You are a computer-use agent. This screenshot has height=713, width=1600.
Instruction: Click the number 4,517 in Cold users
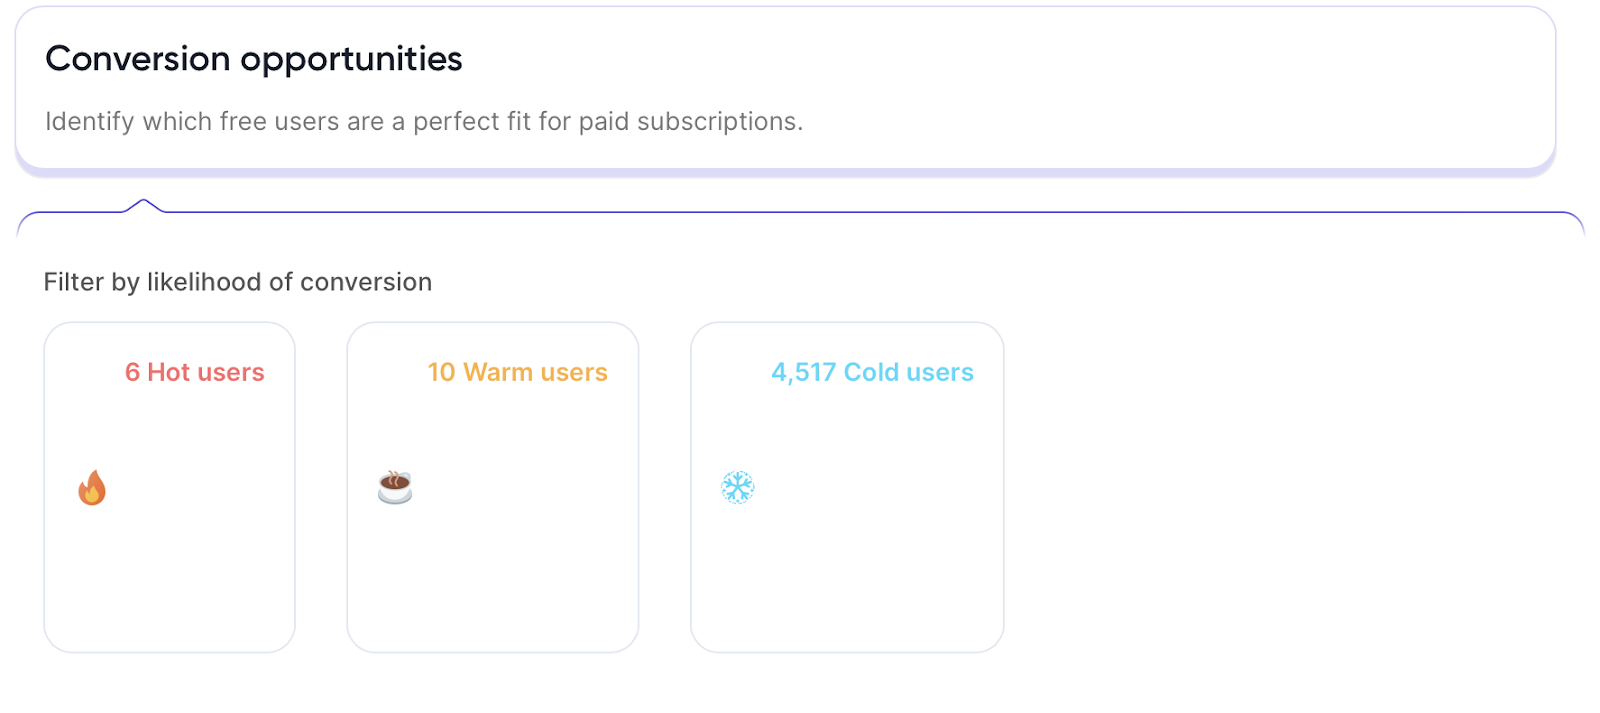pos(803,372)
